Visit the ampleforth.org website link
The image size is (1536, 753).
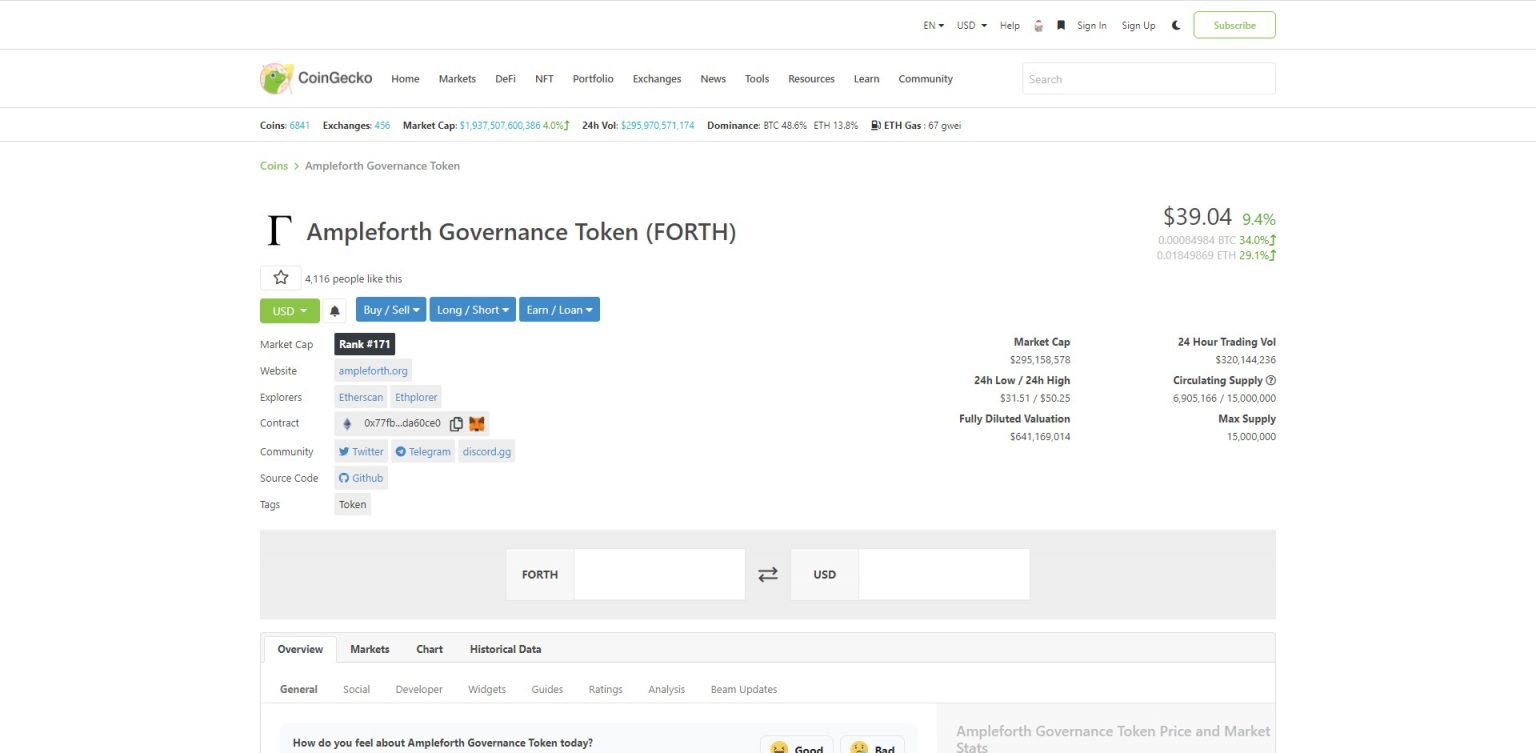372,370
